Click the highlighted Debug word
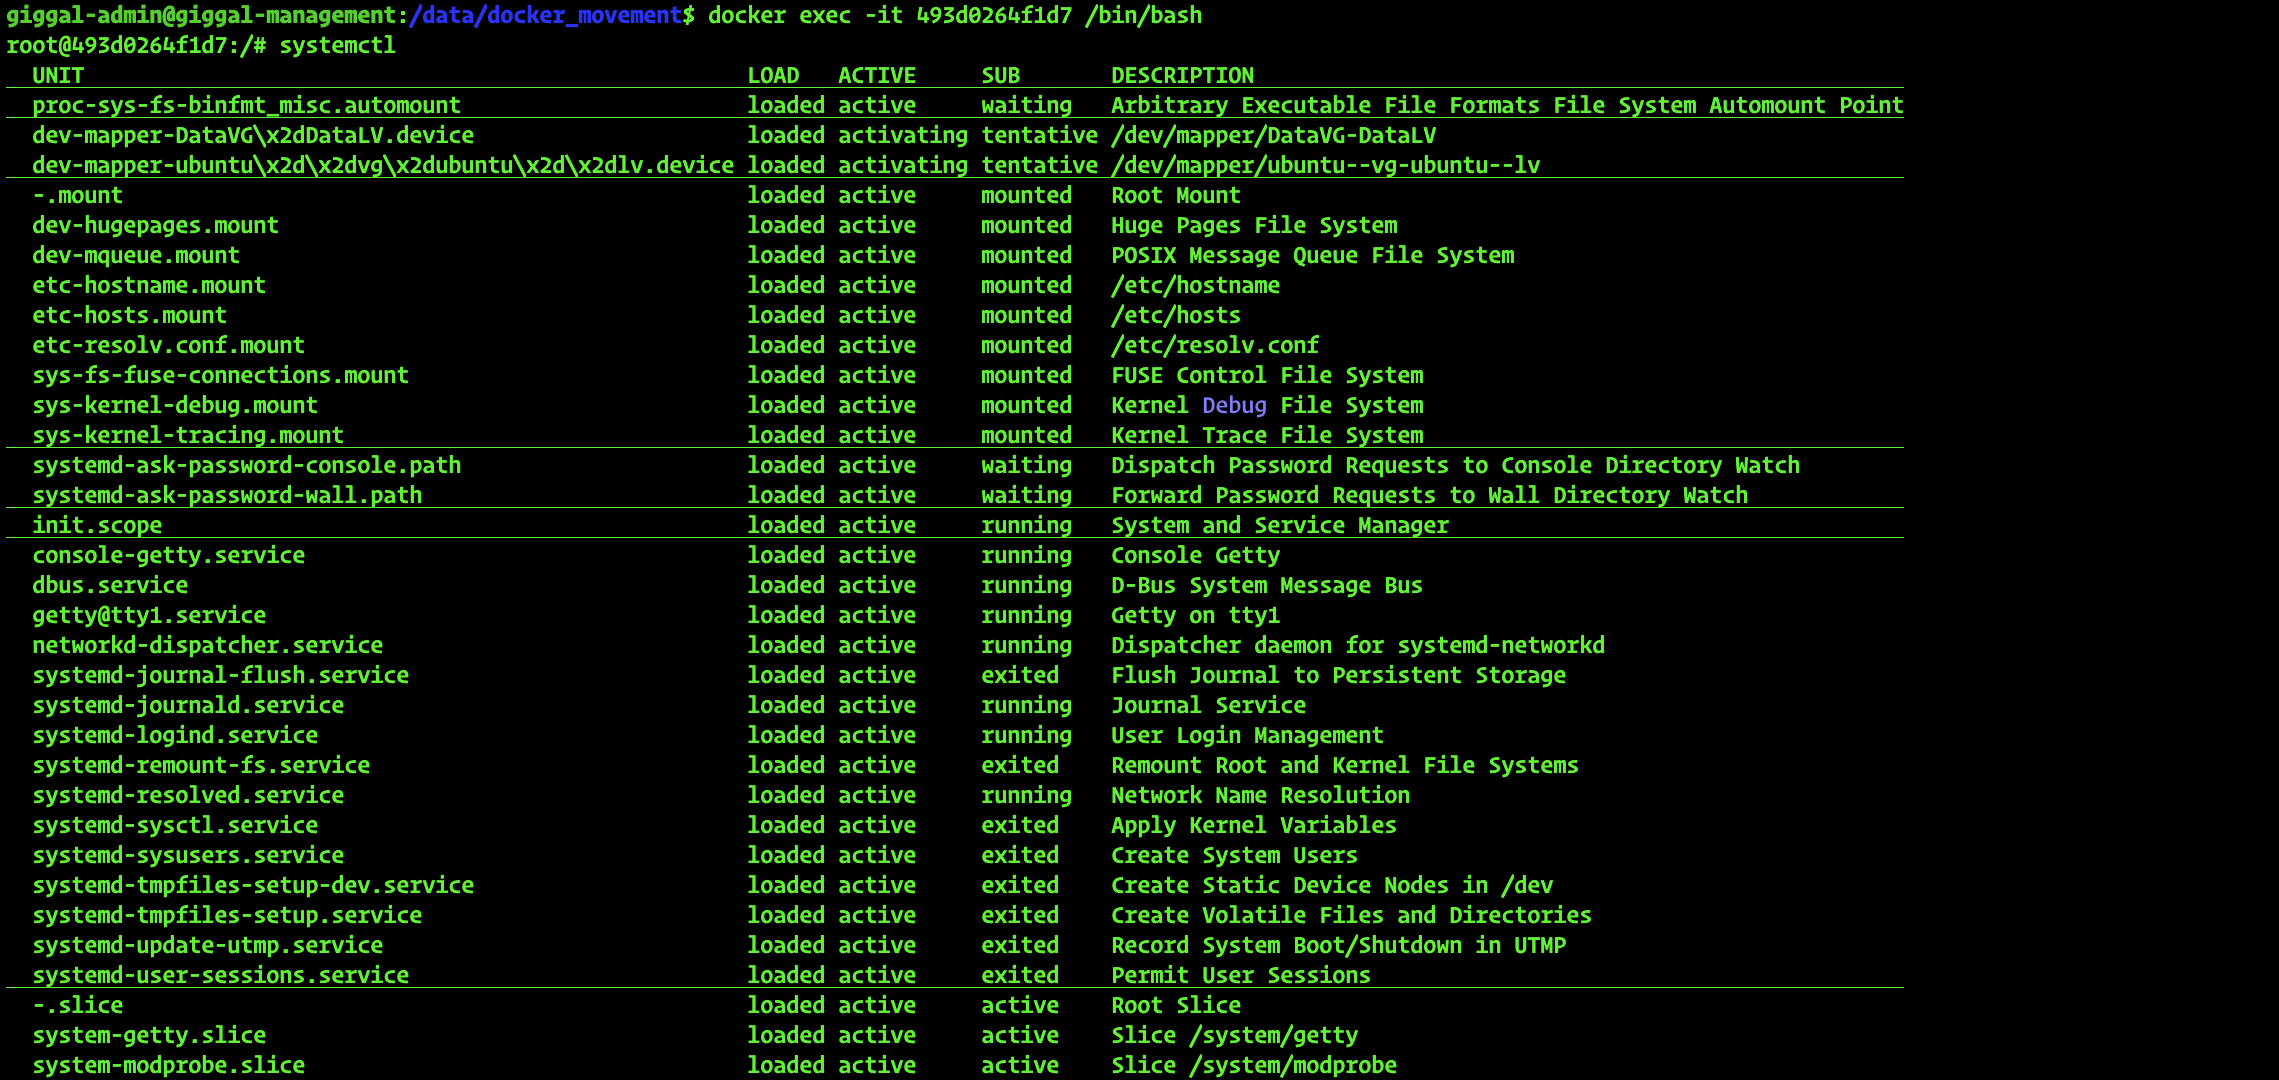Screen dimensions: 2279x1080 pos(1234,406)
